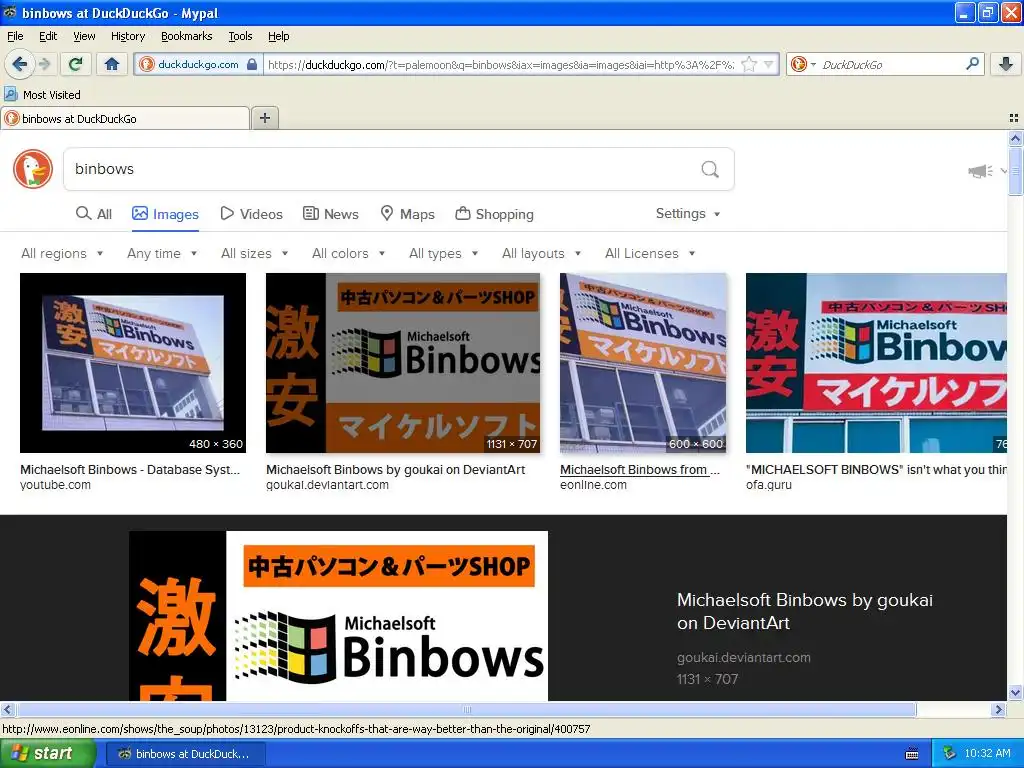Click goukai.deviantart.com in the detail panel
1024x768 pixels.
(x=744, y=658)
